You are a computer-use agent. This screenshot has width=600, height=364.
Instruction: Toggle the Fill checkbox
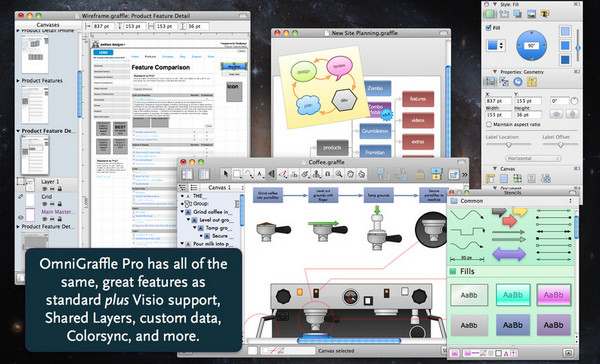(488, 28)
